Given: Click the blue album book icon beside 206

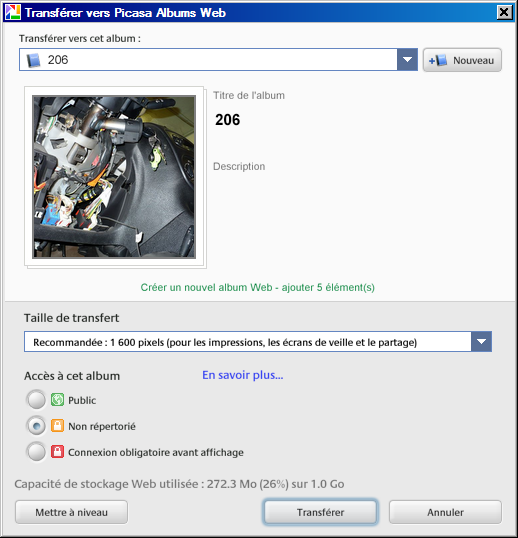Looking at the screenshot, I should [34, 60].
